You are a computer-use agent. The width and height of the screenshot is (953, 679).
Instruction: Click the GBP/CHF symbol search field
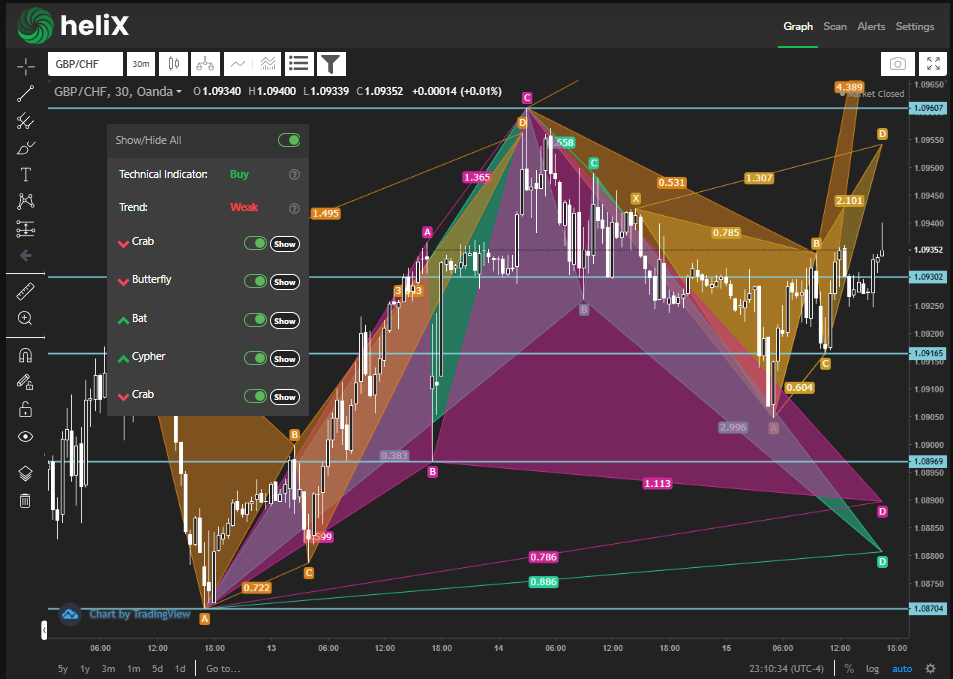(x=84, y=64)
